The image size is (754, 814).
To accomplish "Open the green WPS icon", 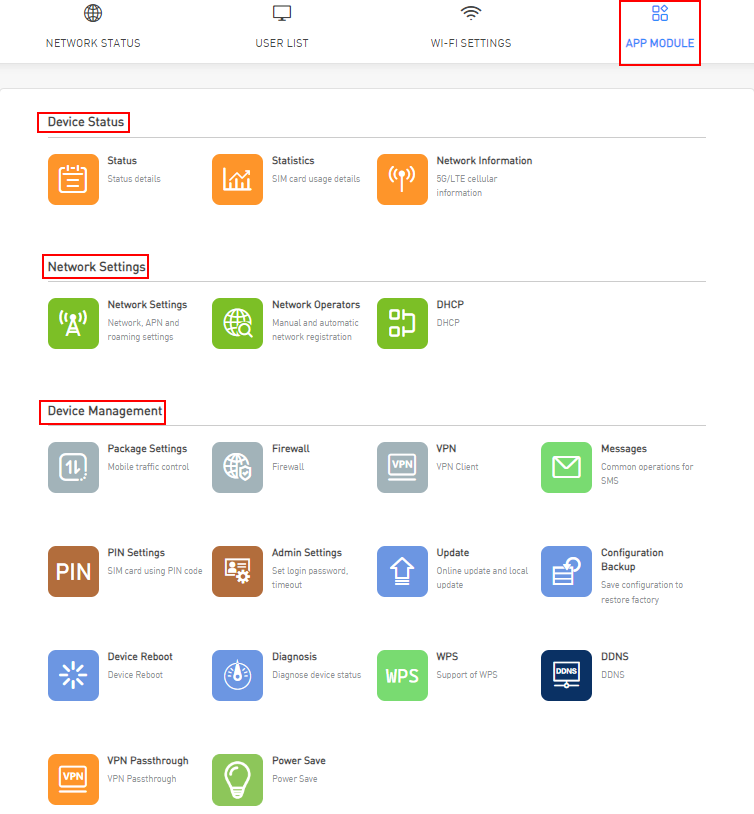I will (x=402, y=675).
